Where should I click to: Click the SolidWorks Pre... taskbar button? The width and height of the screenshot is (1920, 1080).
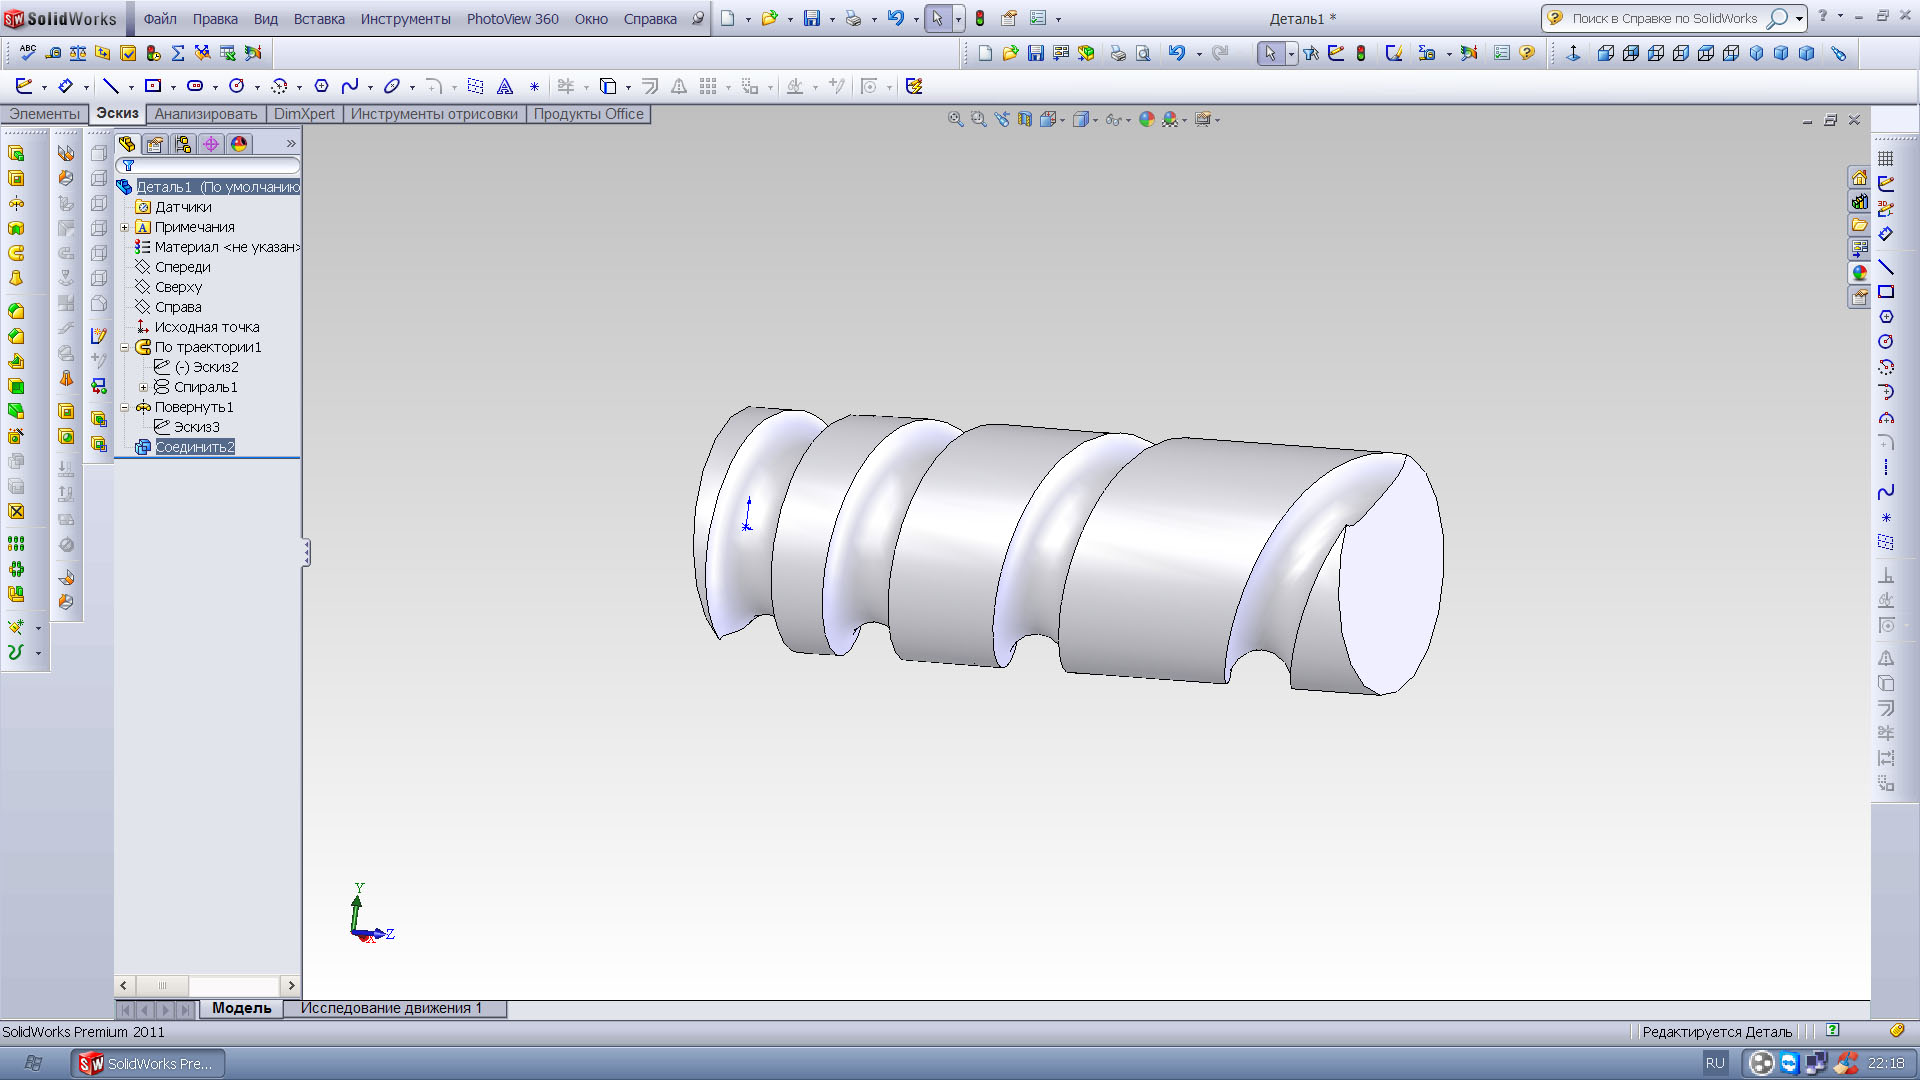point(148,1063)
